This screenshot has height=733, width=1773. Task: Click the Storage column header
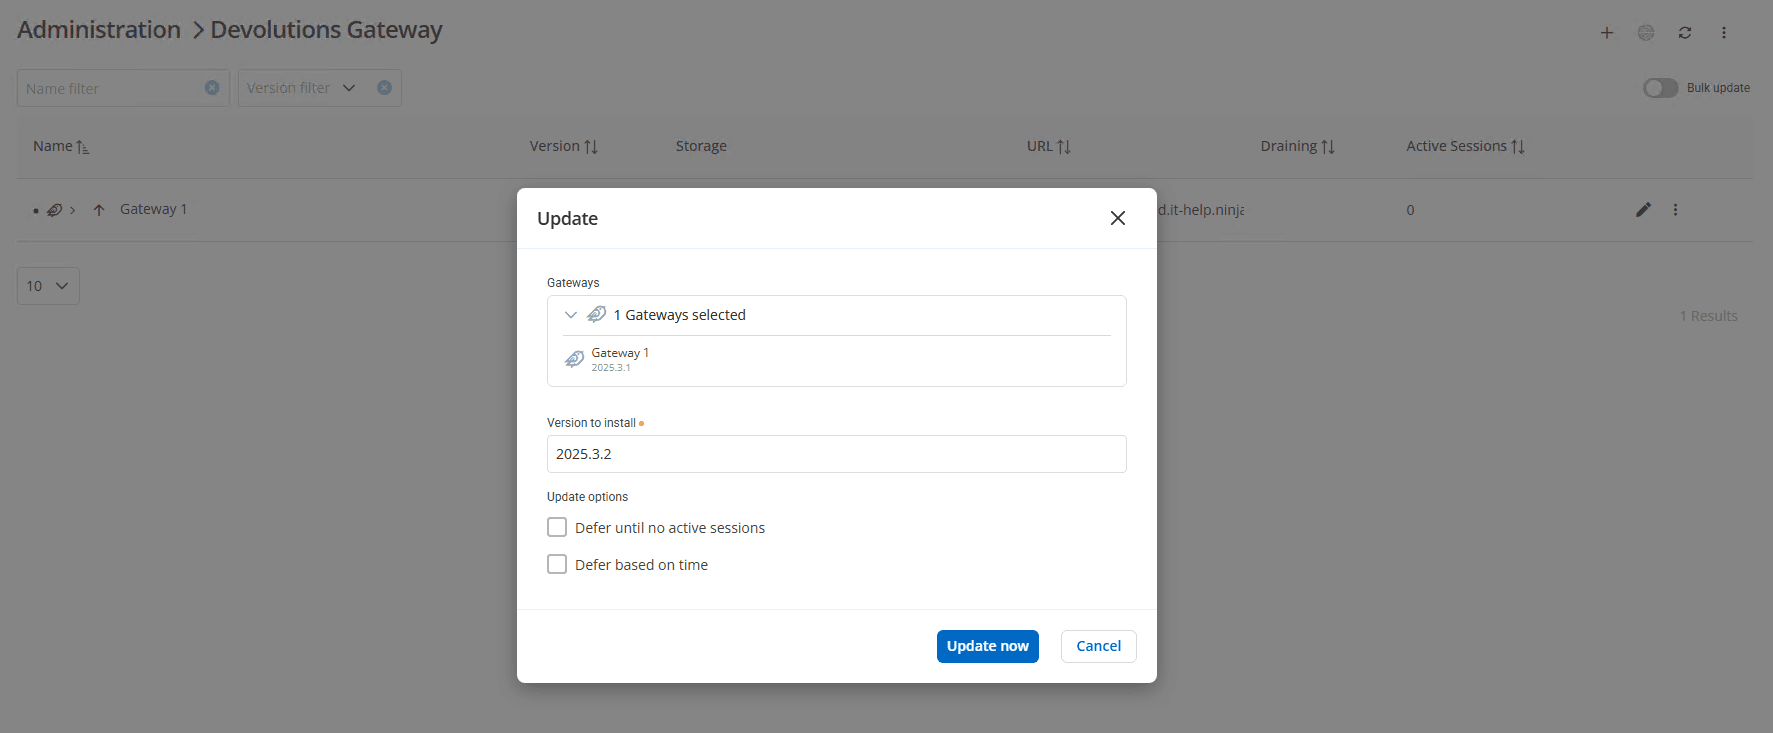coord(701,146)
